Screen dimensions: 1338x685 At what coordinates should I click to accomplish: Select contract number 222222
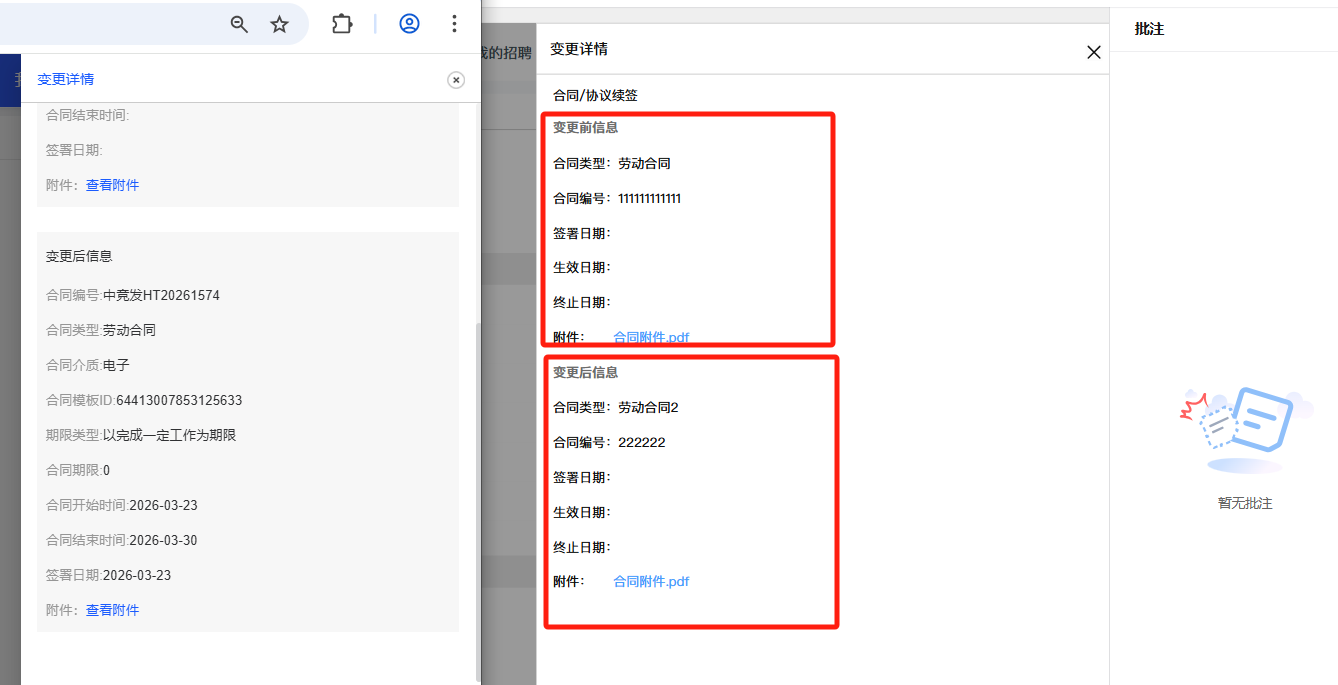641,442
